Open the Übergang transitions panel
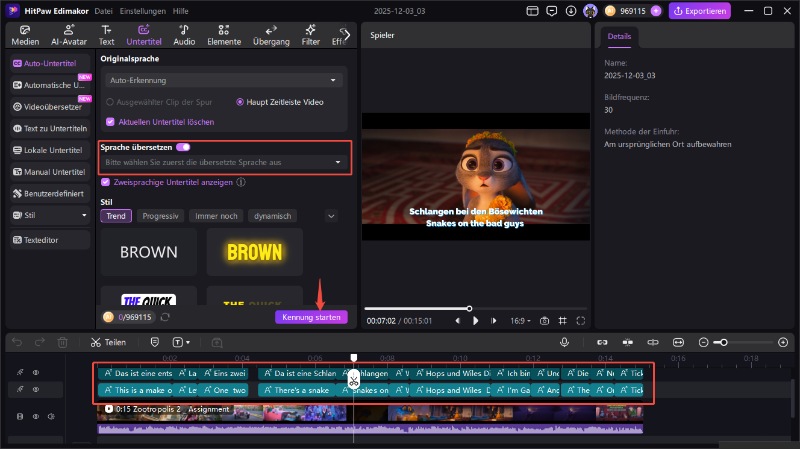The width and height of the screenshot is (800, 449). click(x=272, y=36)
